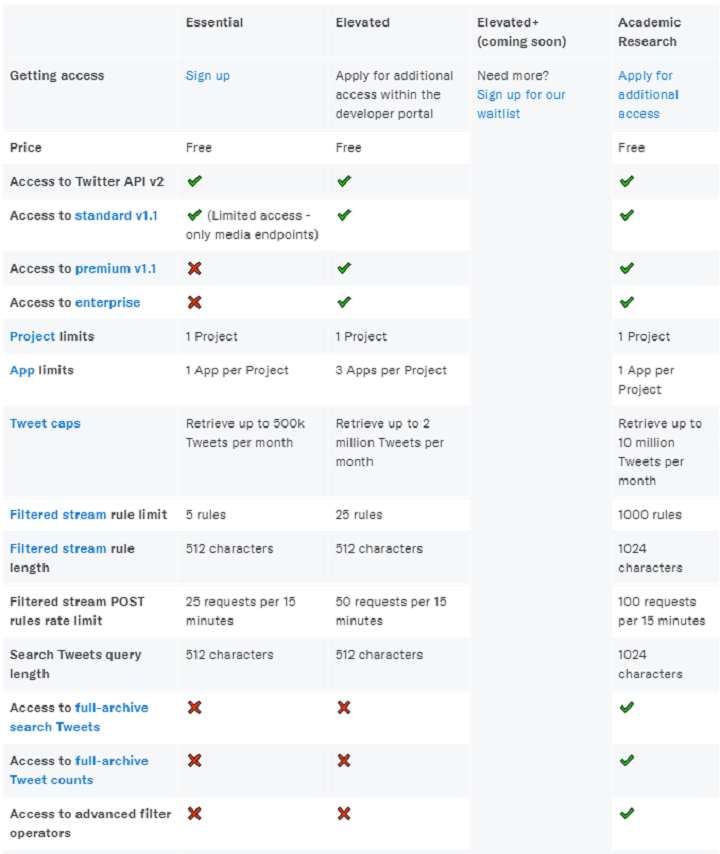The width and height of the screenshot is (720, 854).
Task: Open the Tweet caps link
Action: coord(45,423)
